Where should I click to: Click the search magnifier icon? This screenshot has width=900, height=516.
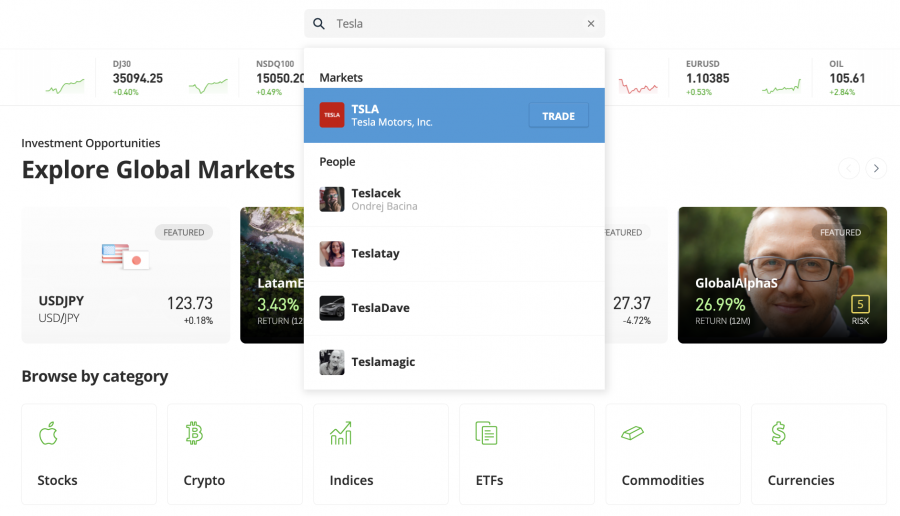coord(319,24)
